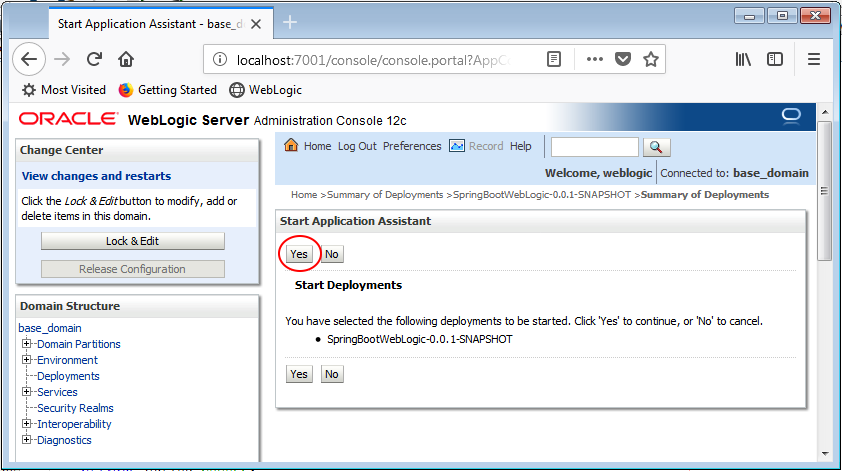Click bottom No button below deployment list
This screenshot has height=471, width=842.
click(332, 374)
